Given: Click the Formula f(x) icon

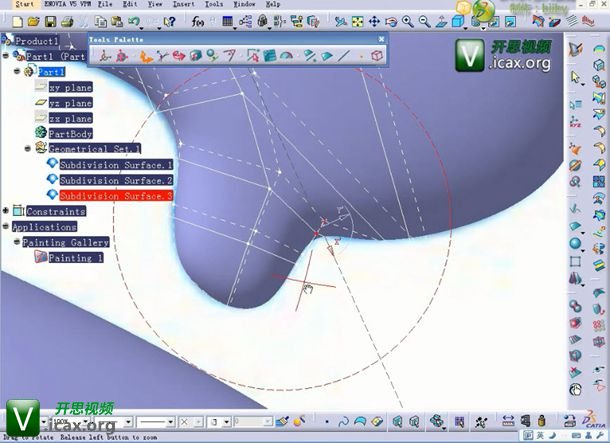Looking at the screenshot, I should tap(197, 20).
